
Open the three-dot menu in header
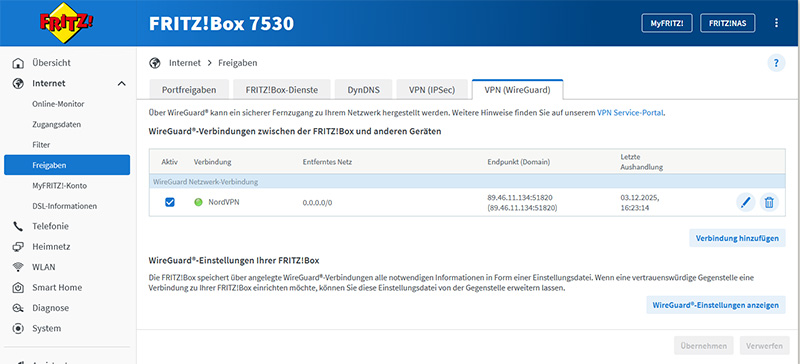(777, 22)
